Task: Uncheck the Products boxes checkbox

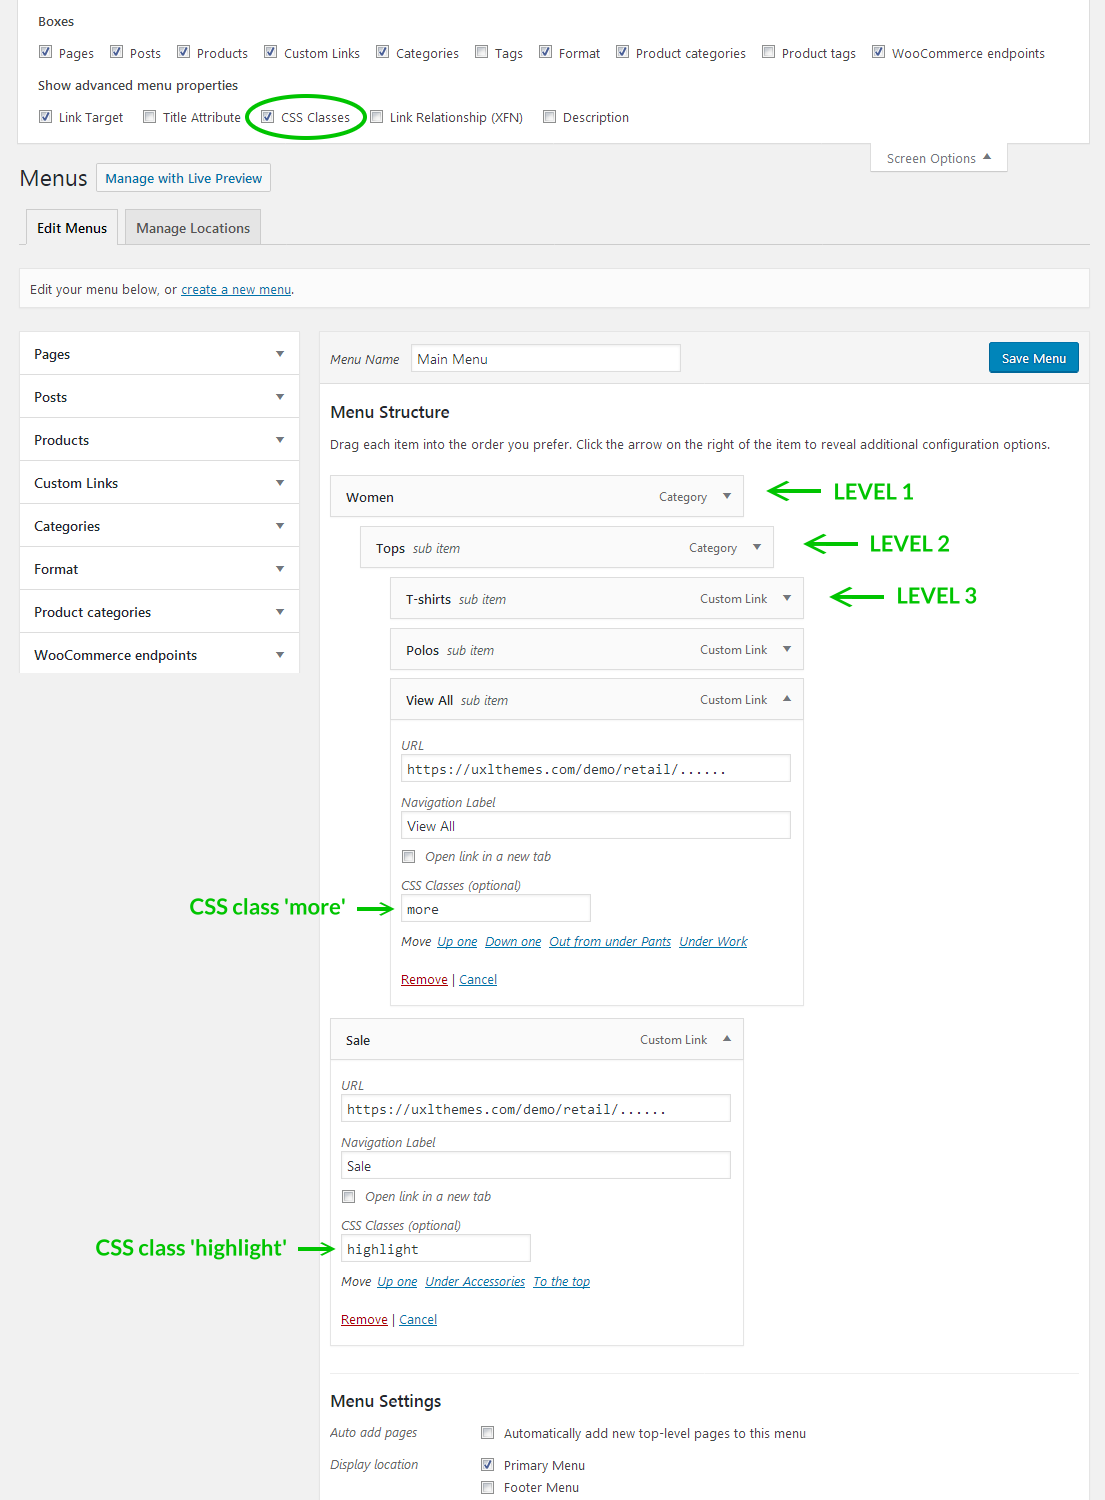Action: point(183,52)
